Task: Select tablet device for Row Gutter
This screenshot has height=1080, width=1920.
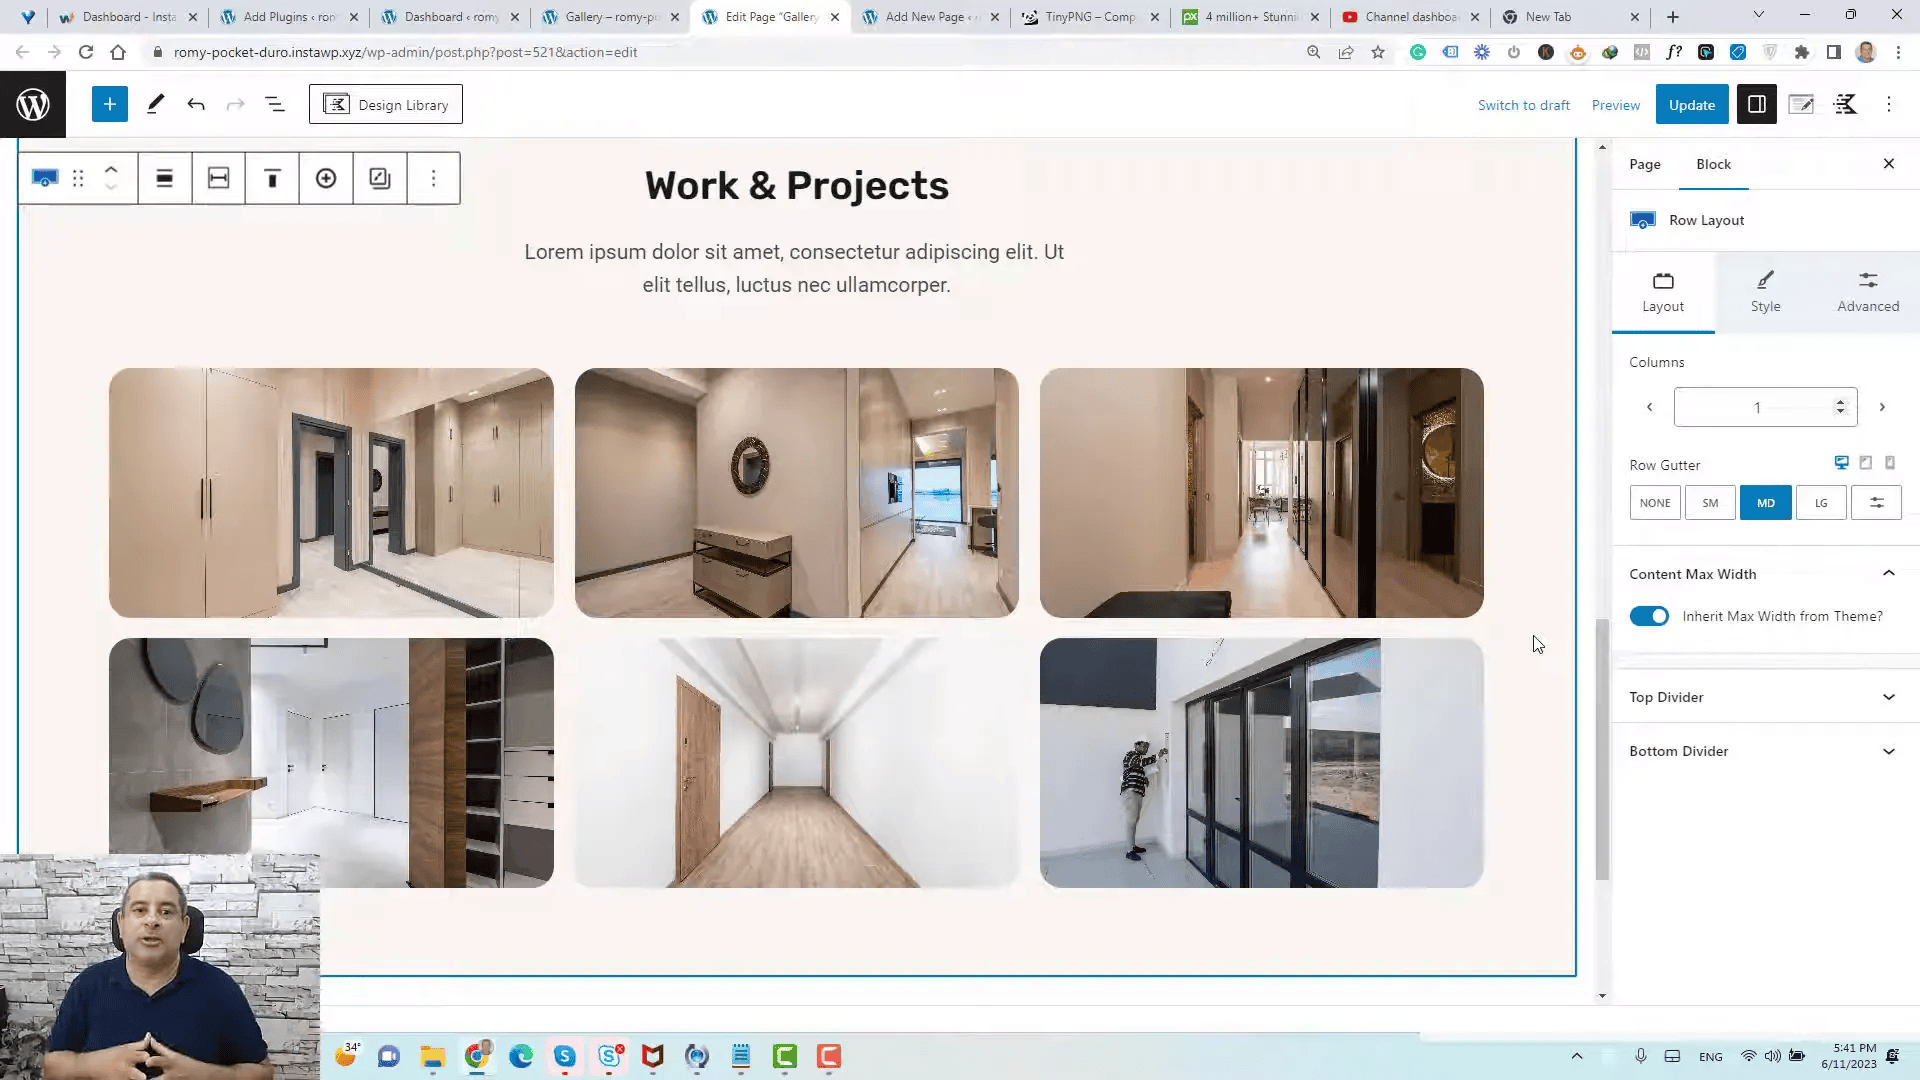Action: tap(1866, 462)
